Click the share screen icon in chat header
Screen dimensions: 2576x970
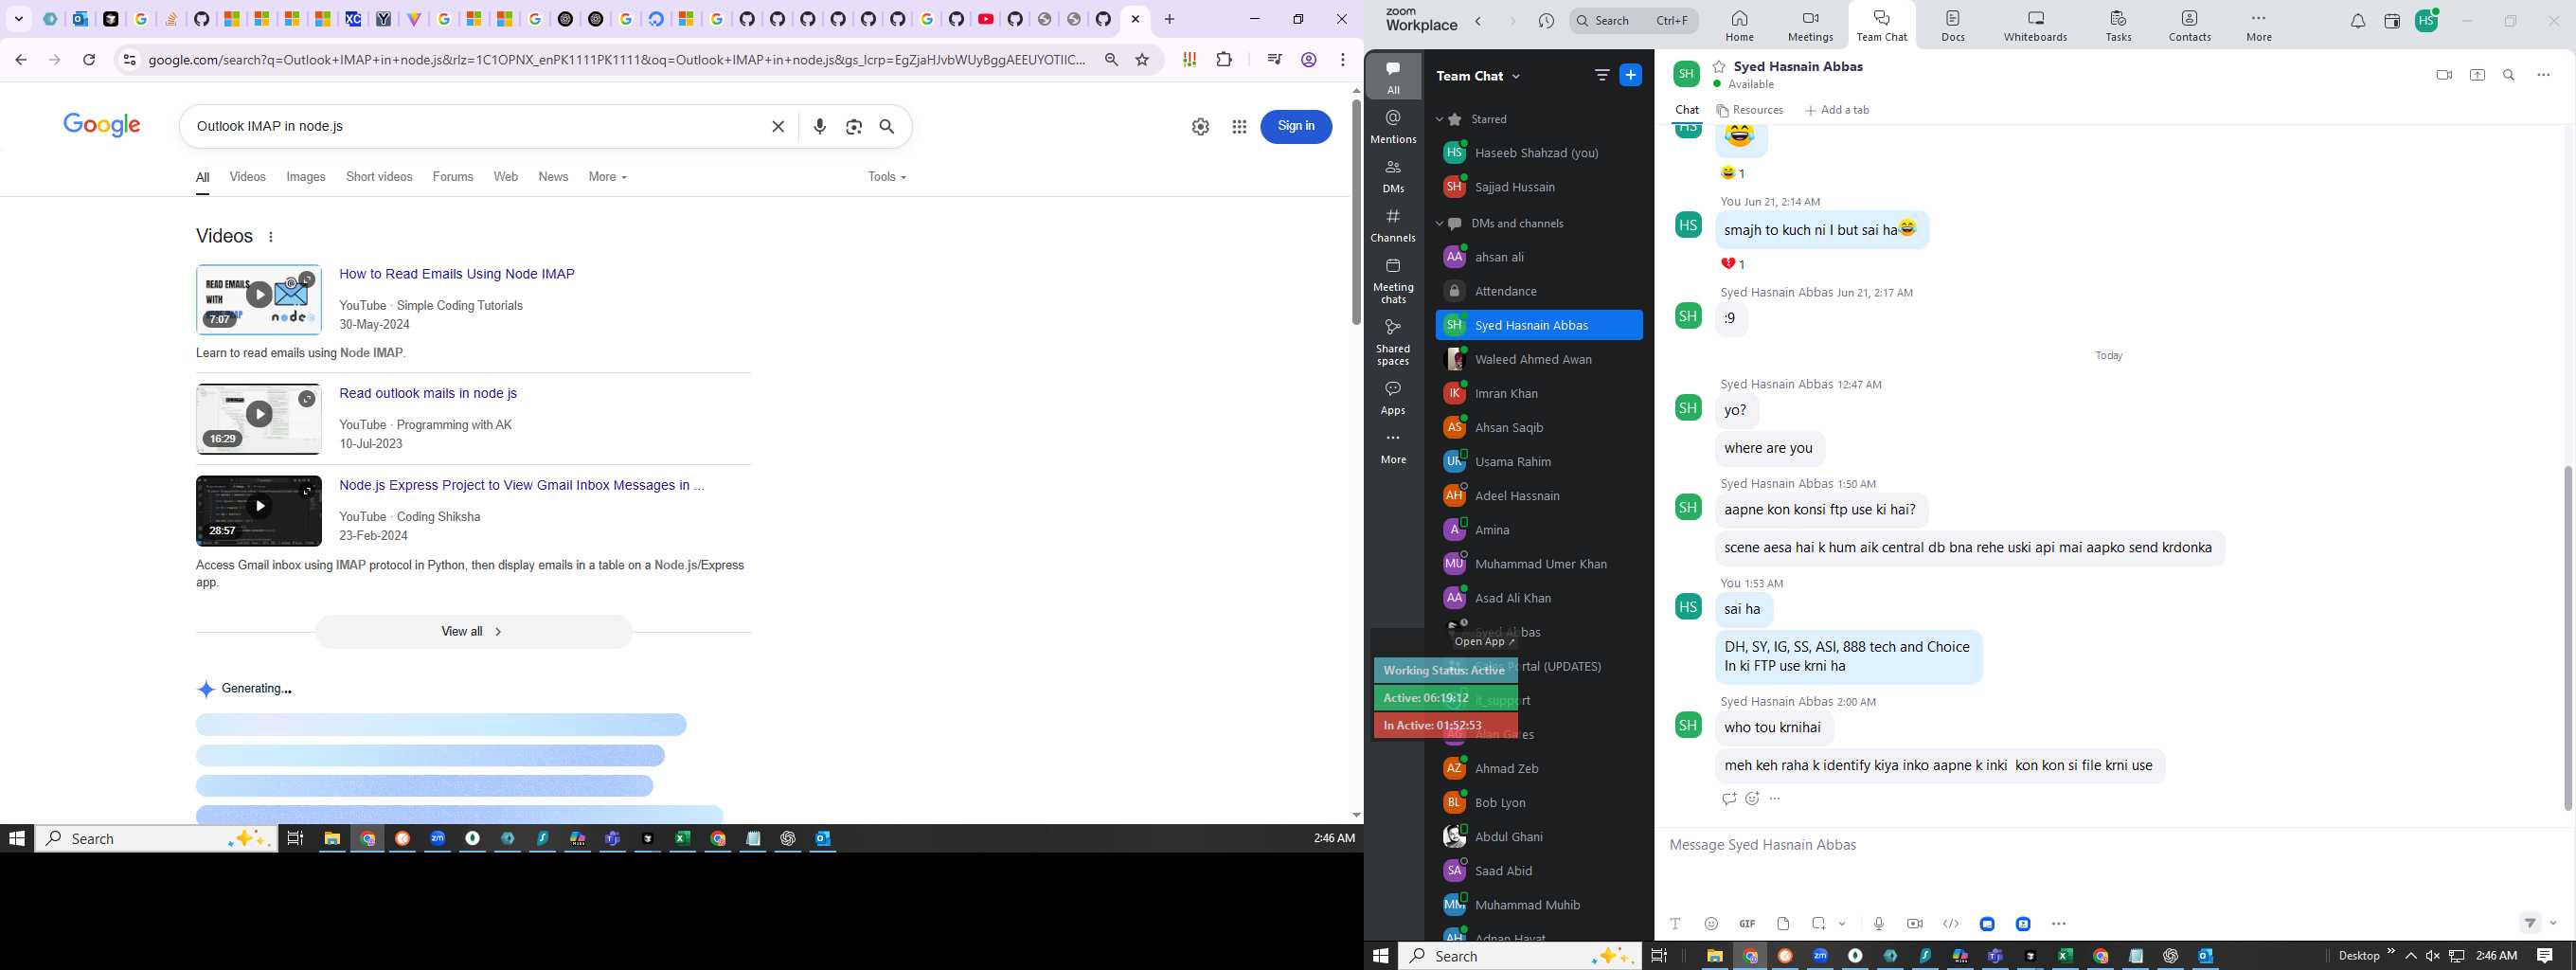point(2477,75)
